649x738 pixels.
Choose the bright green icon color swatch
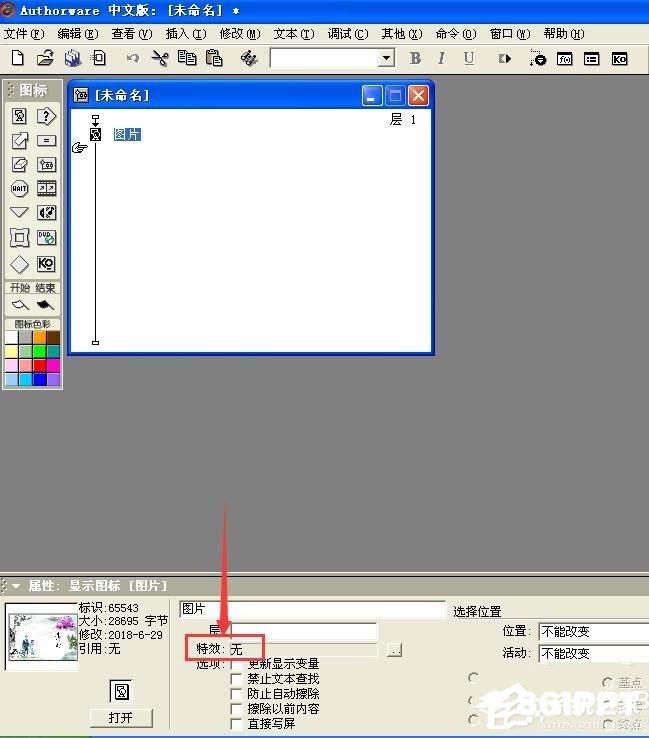click(40, 351)
